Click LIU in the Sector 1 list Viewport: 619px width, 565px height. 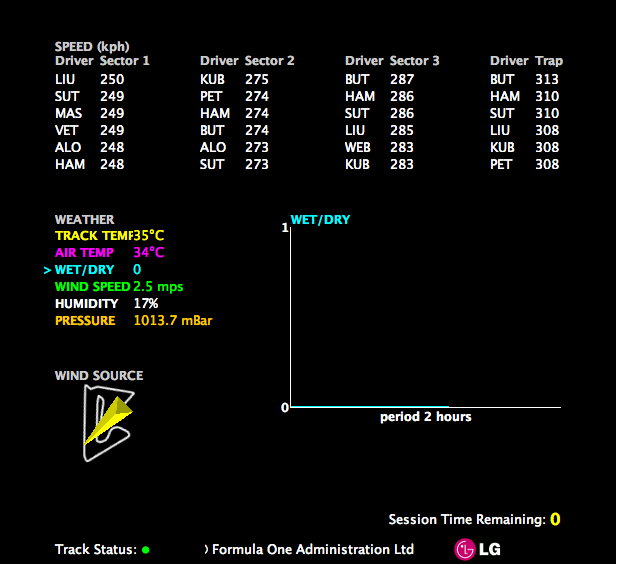(65, 79)
